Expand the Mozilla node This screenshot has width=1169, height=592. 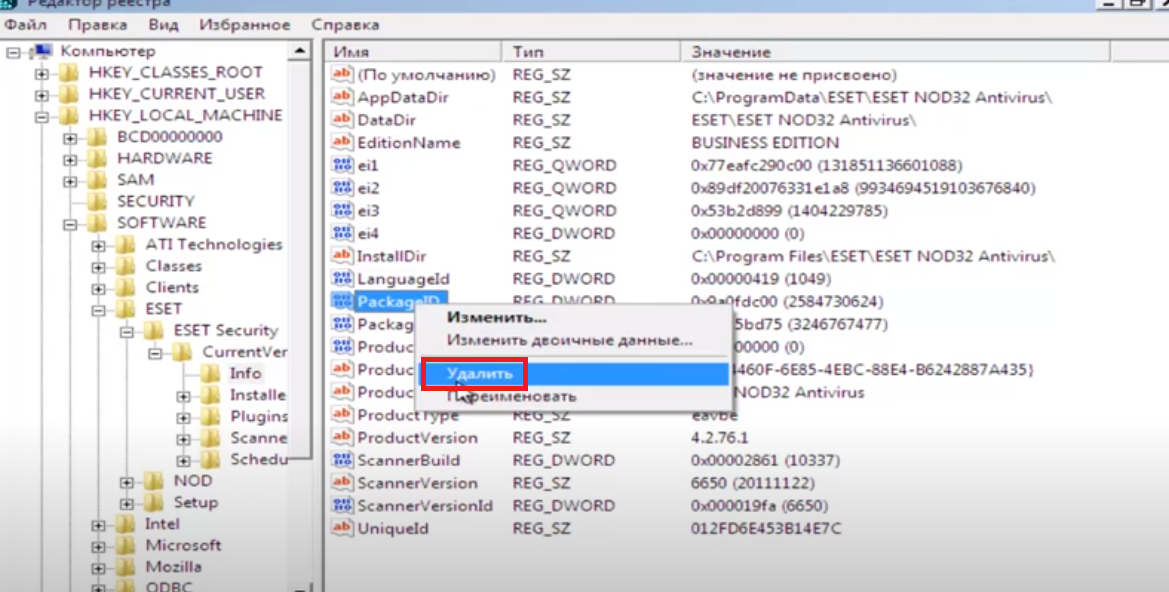tap(98, 568)
